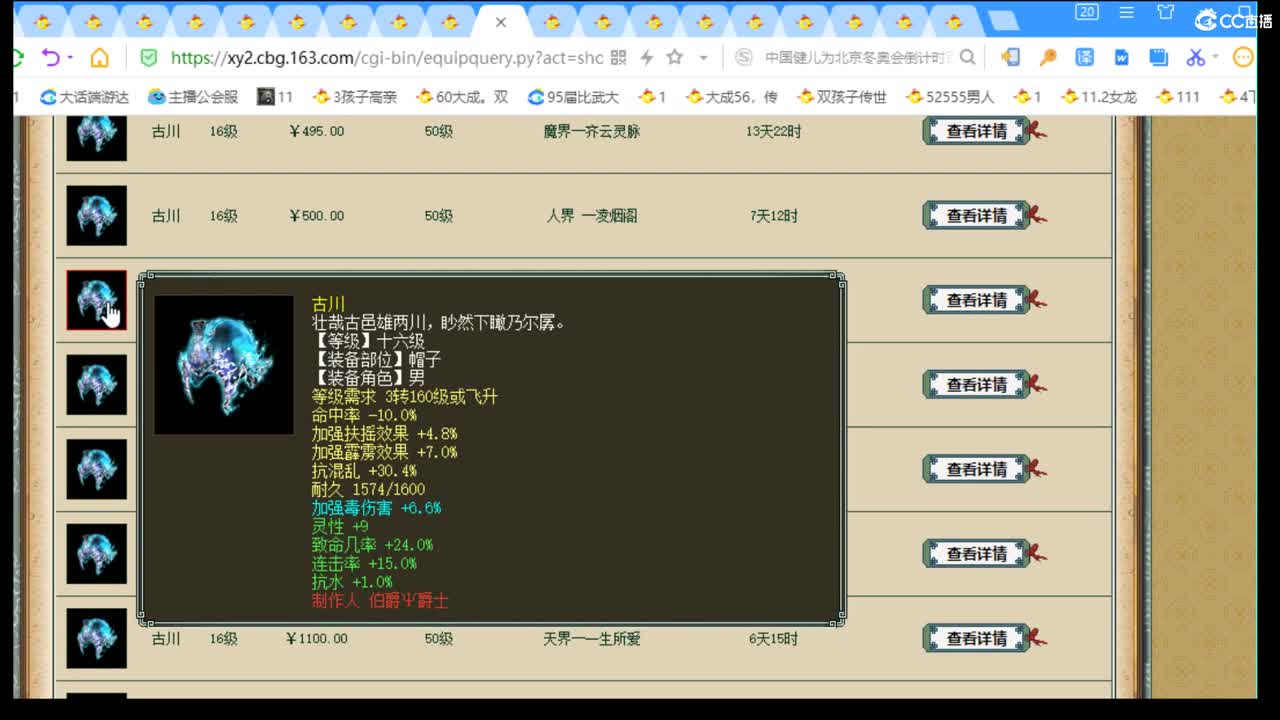
Task: Click price ¥1100.00
Action: click(x=316, y=638)
